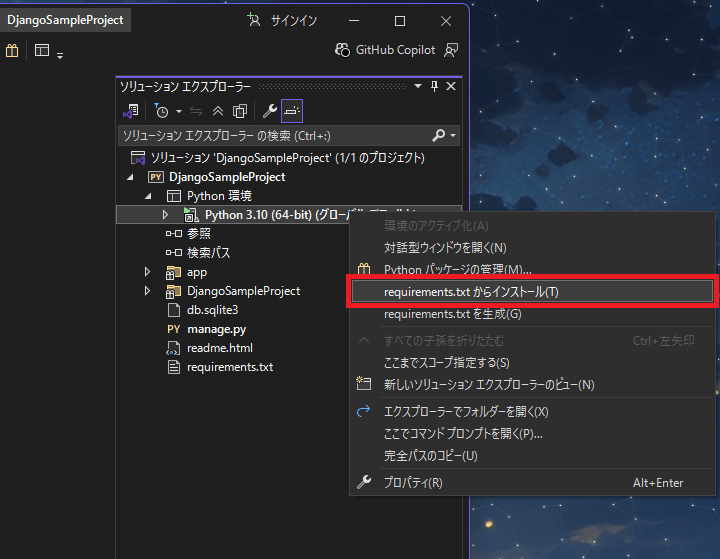Click the feedback icon beside GitHub Copilot
This screenshot has height=559, width=720.
tap(452, 50)
